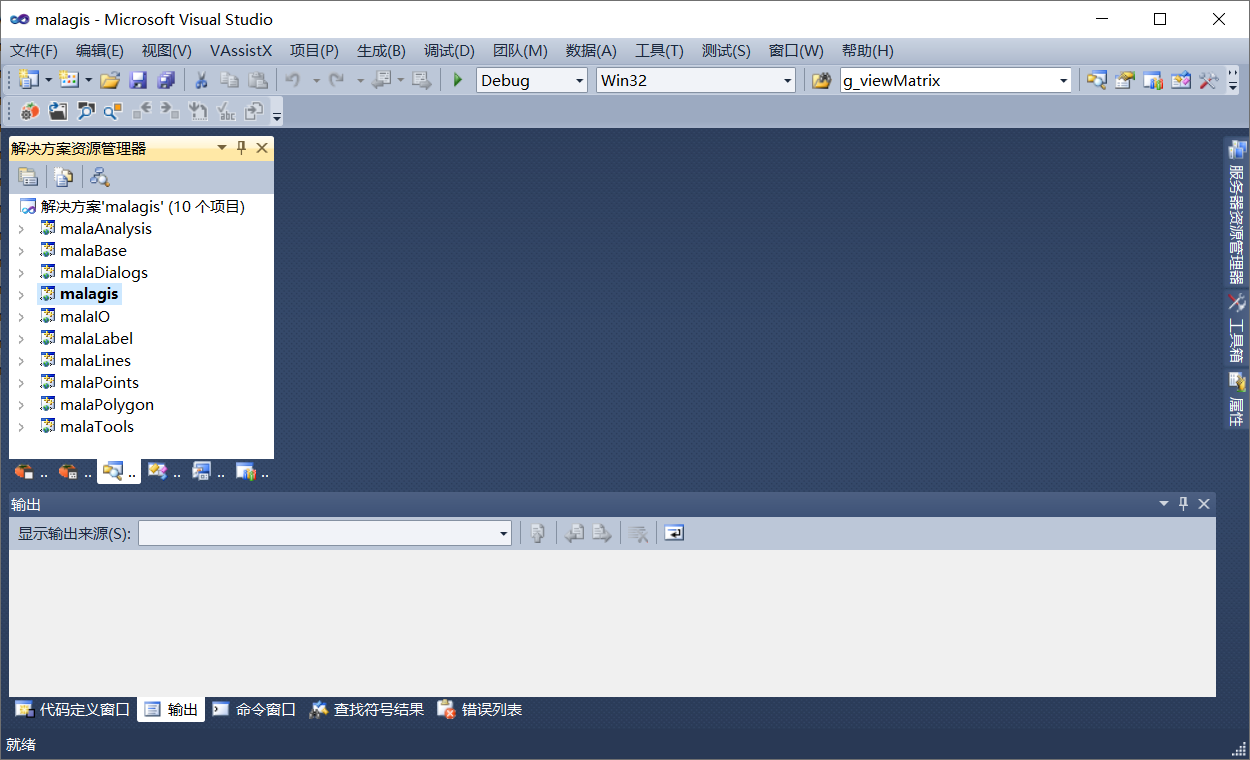The height and width of the screenshot is (760, 1250).
Task: Click the Redo arrow icon
Action: [337, 80]
